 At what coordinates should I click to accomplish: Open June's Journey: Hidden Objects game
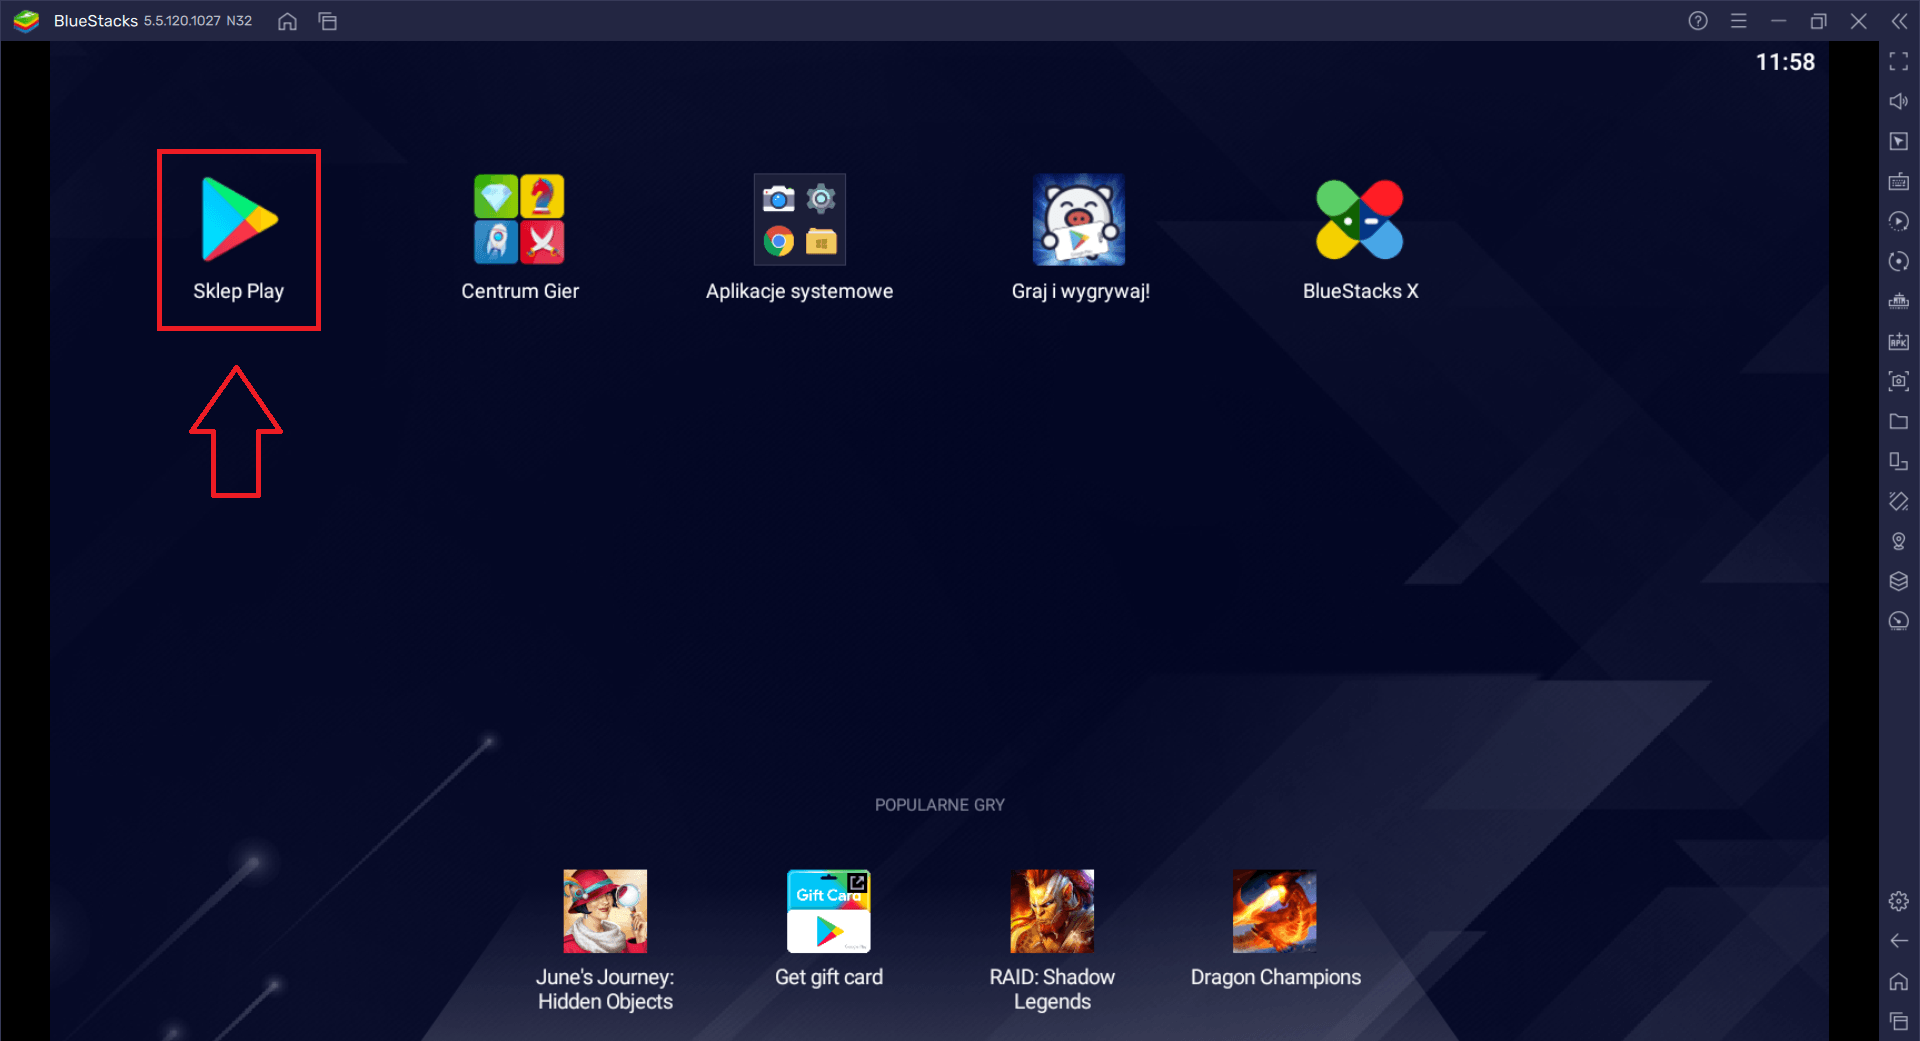pos(605,940)
